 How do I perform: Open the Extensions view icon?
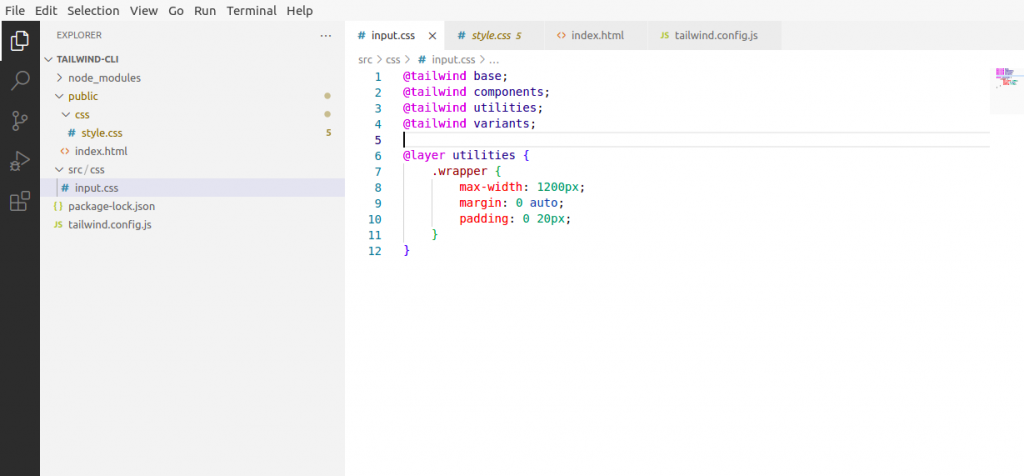[x=20, y=201]
